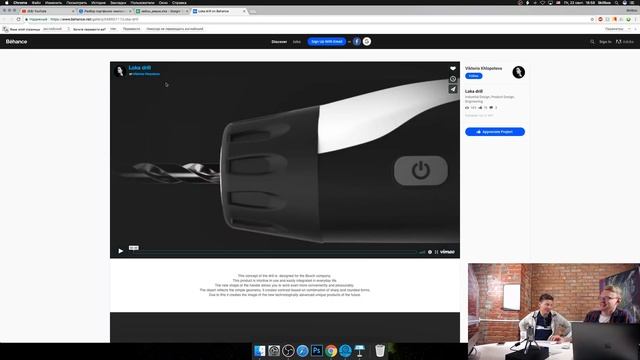Open Wi-Fi status in menu bar

tap(542, 2)
